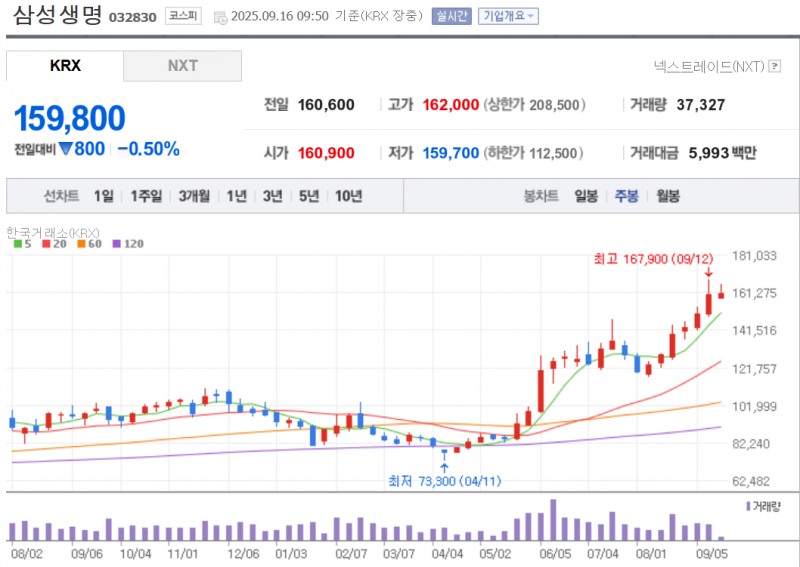Click the NXT help question mark icon
Image resolution: width=800 pixels, height=567 pixels.
pos(774,66)
